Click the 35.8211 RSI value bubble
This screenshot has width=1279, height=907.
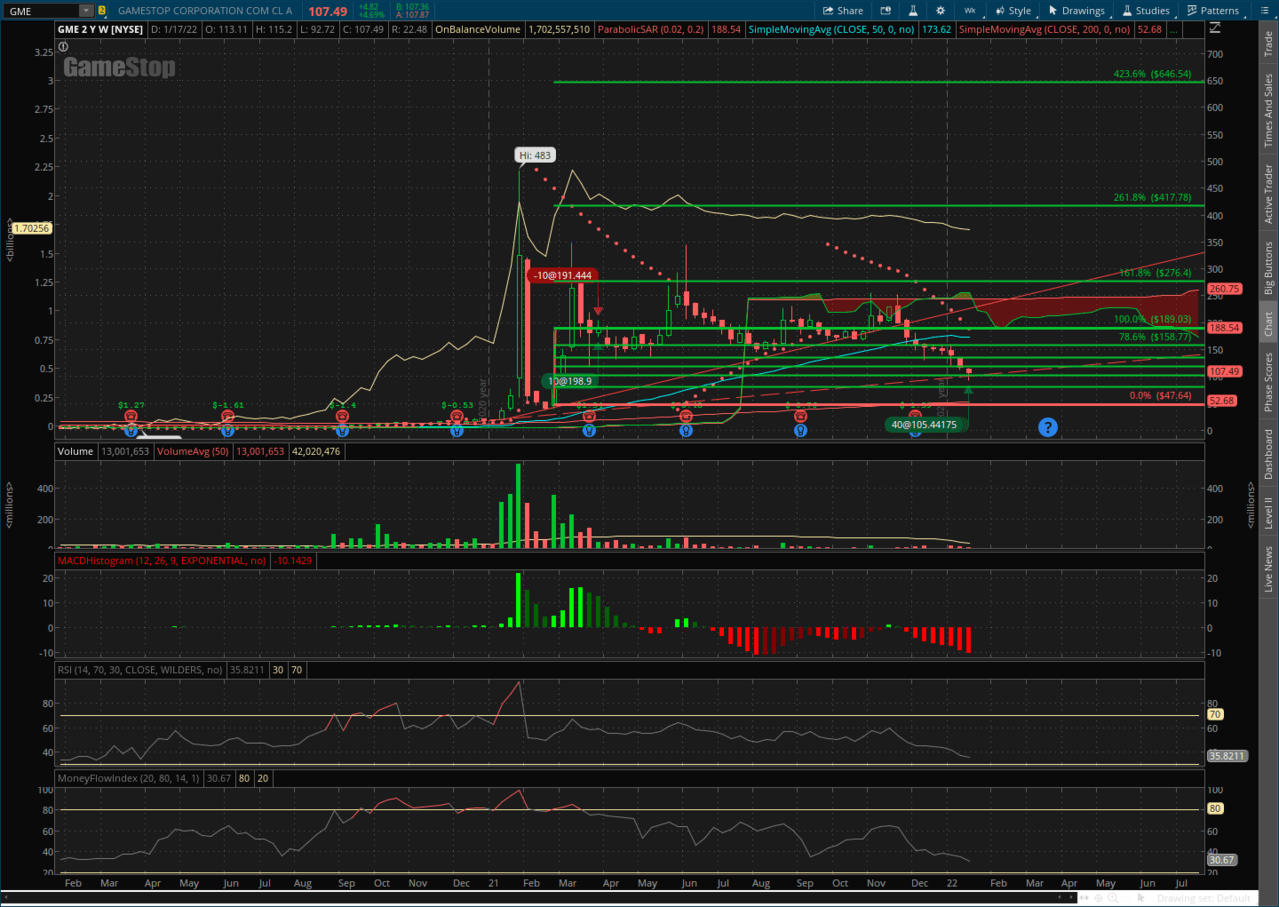[1226, 756]
